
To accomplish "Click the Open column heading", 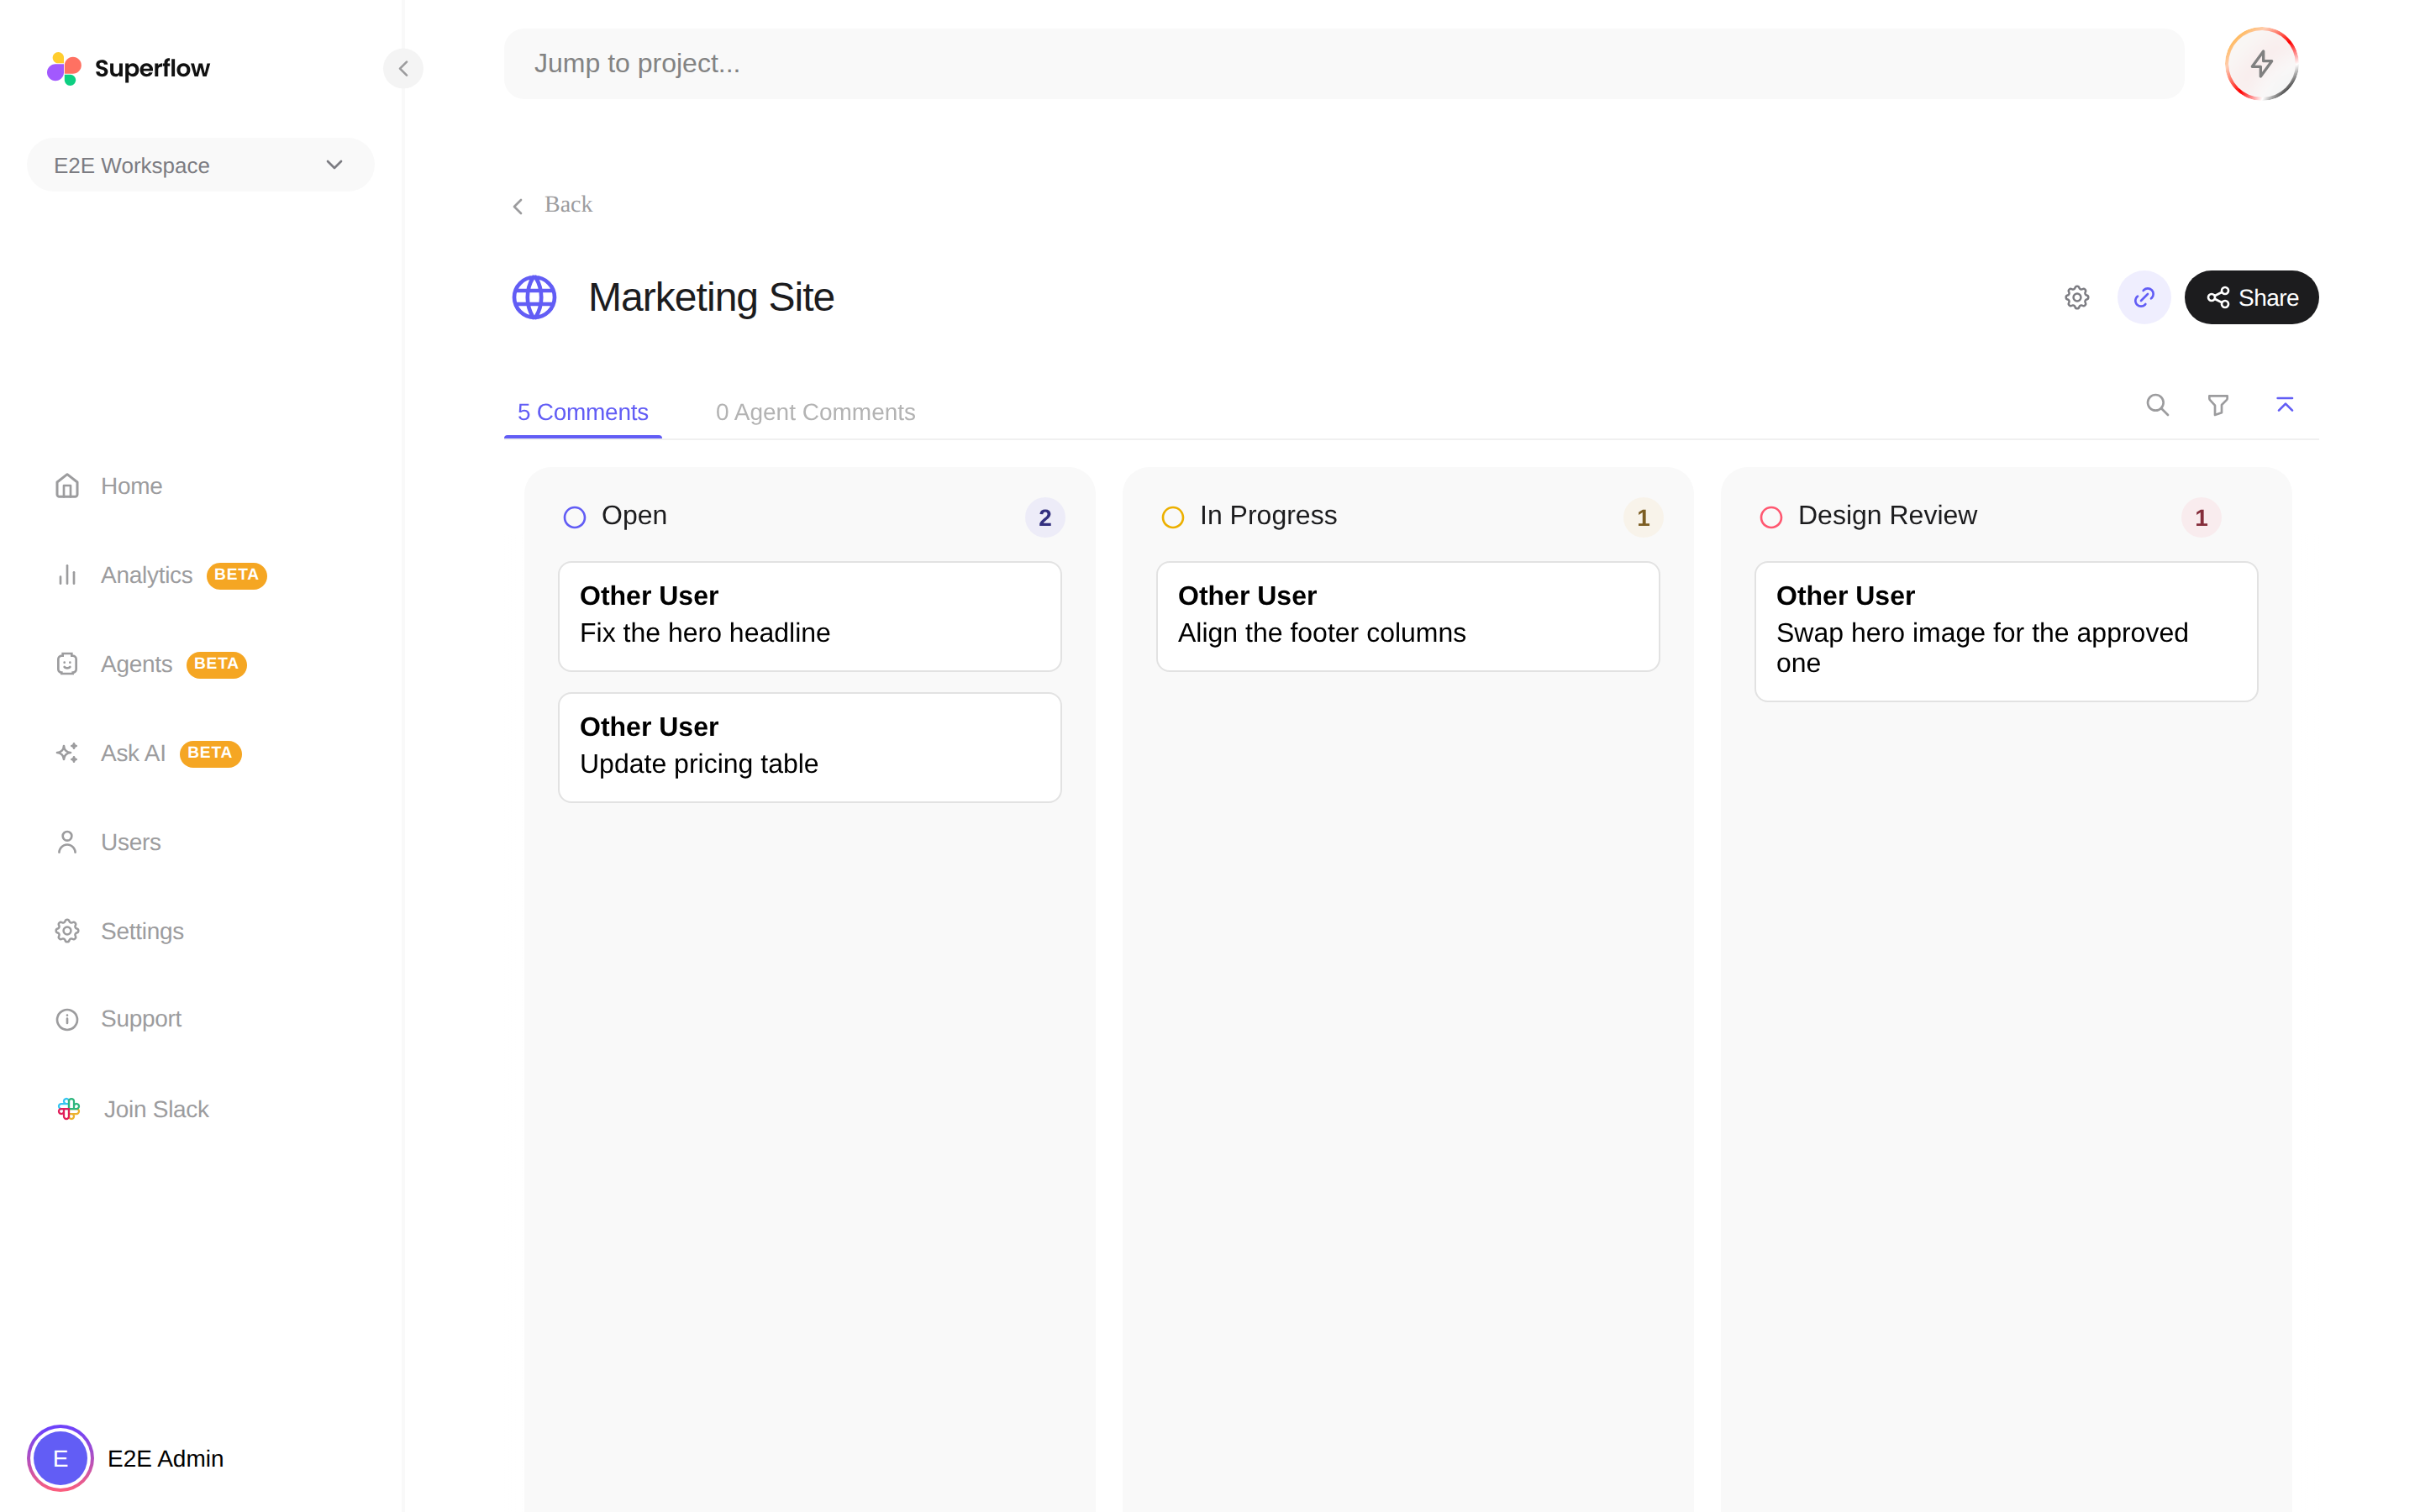I will click(x=634, y=515).
